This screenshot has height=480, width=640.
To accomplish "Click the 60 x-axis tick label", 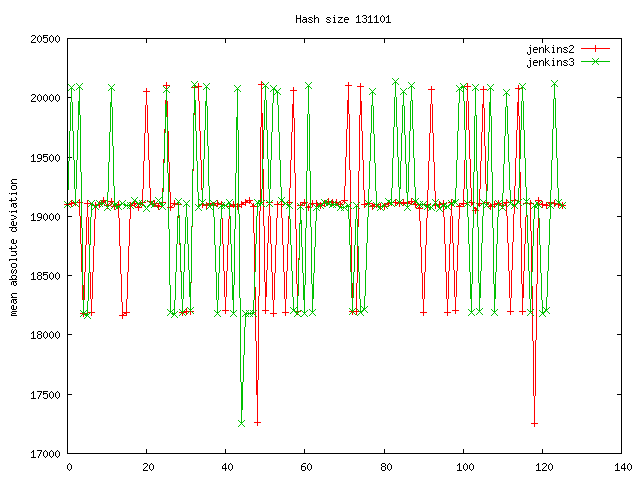I will coord(307,467).
